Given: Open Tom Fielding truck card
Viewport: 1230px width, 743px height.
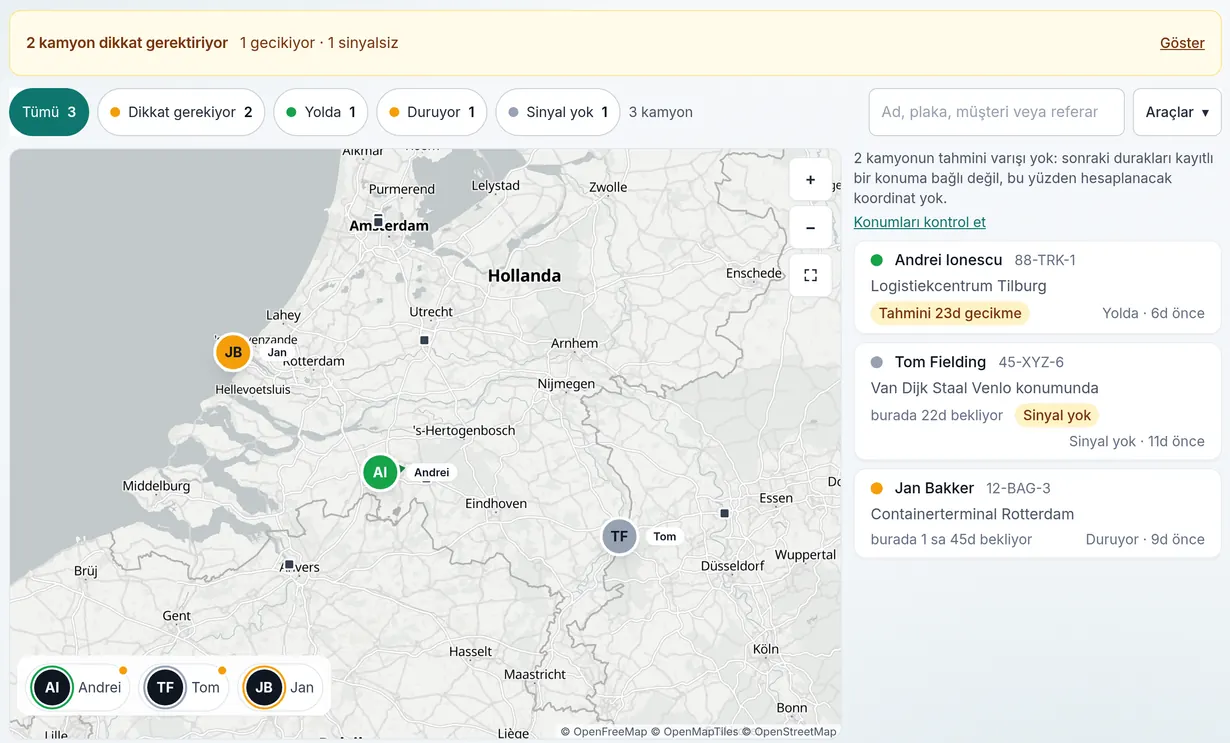Looking at the screenshot, I should (1038, 402).
